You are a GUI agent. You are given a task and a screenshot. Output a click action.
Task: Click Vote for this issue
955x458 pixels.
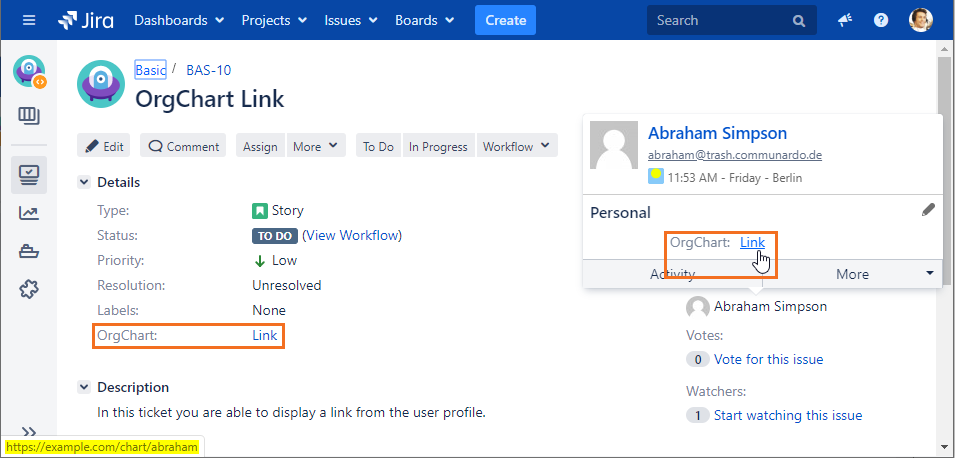pos(768,359)
